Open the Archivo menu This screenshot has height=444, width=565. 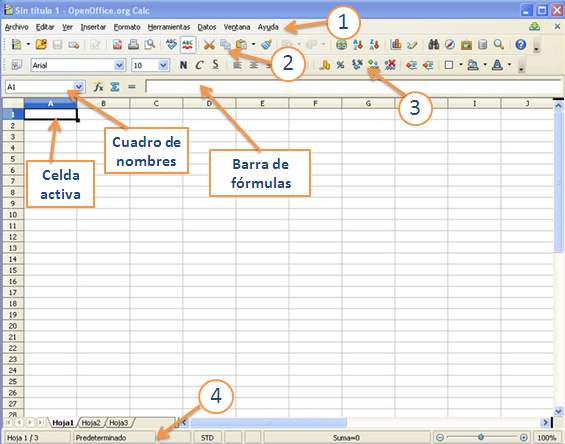click(16, 27)
